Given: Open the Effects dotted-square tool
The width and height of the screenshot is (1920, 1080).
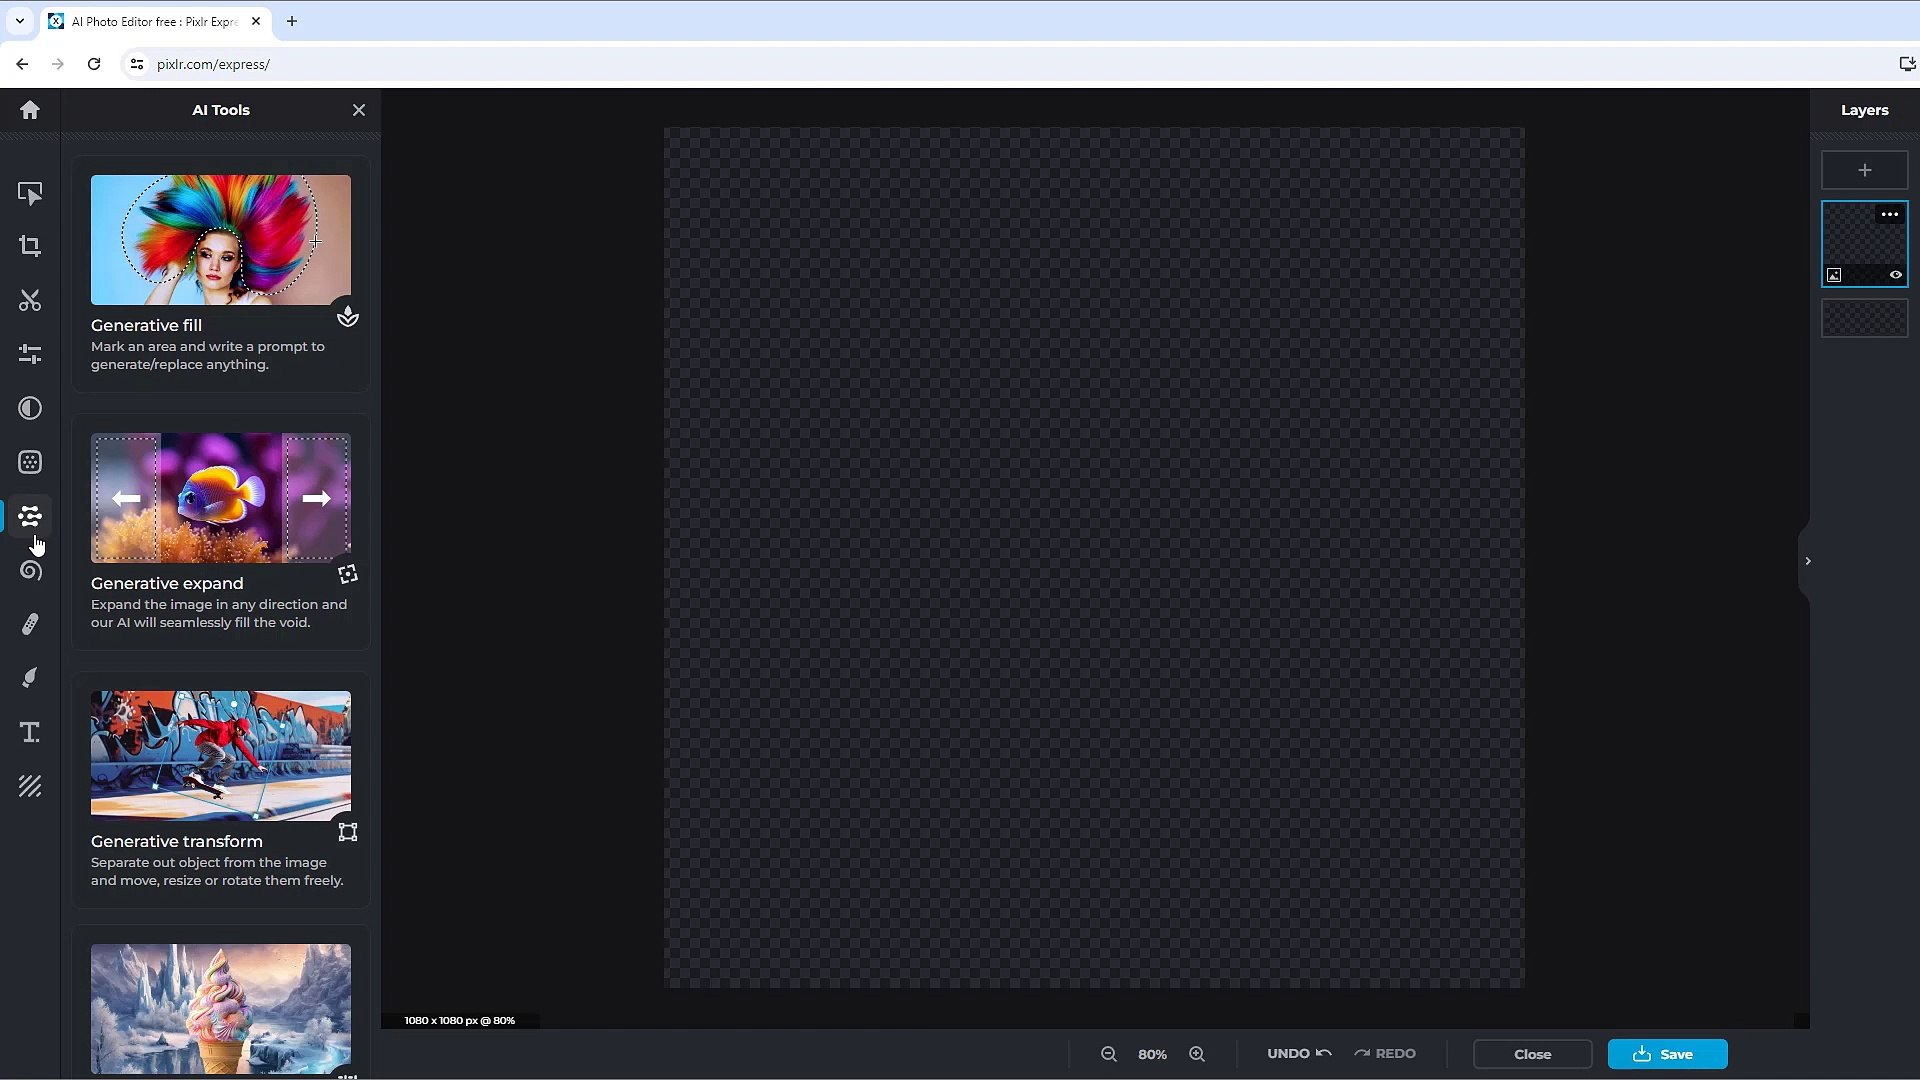Looking at the screenshot, I should [x=30, y=462].
